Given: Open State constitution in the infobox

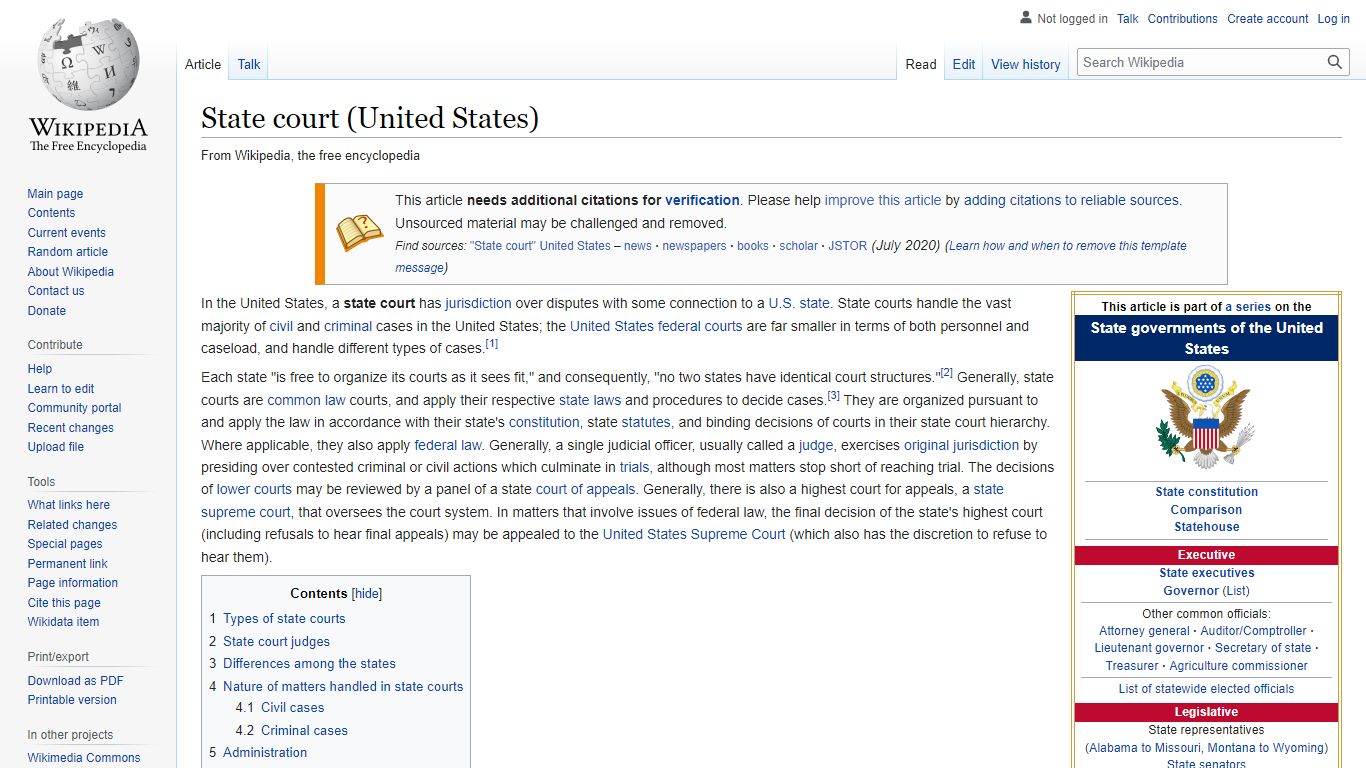Looking at the screenshot, I should [x=1206, y=492].
